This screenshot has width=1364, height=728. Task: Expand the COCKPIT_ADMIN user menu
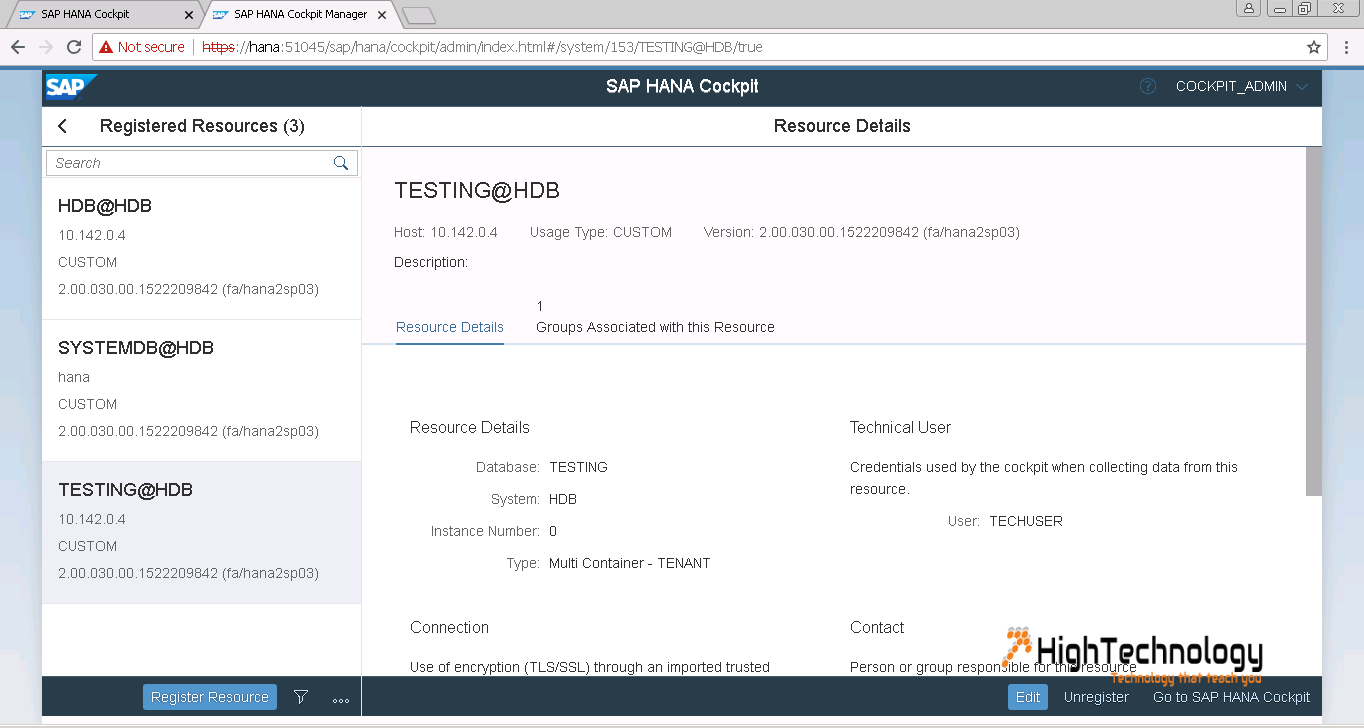[1242, 86]
